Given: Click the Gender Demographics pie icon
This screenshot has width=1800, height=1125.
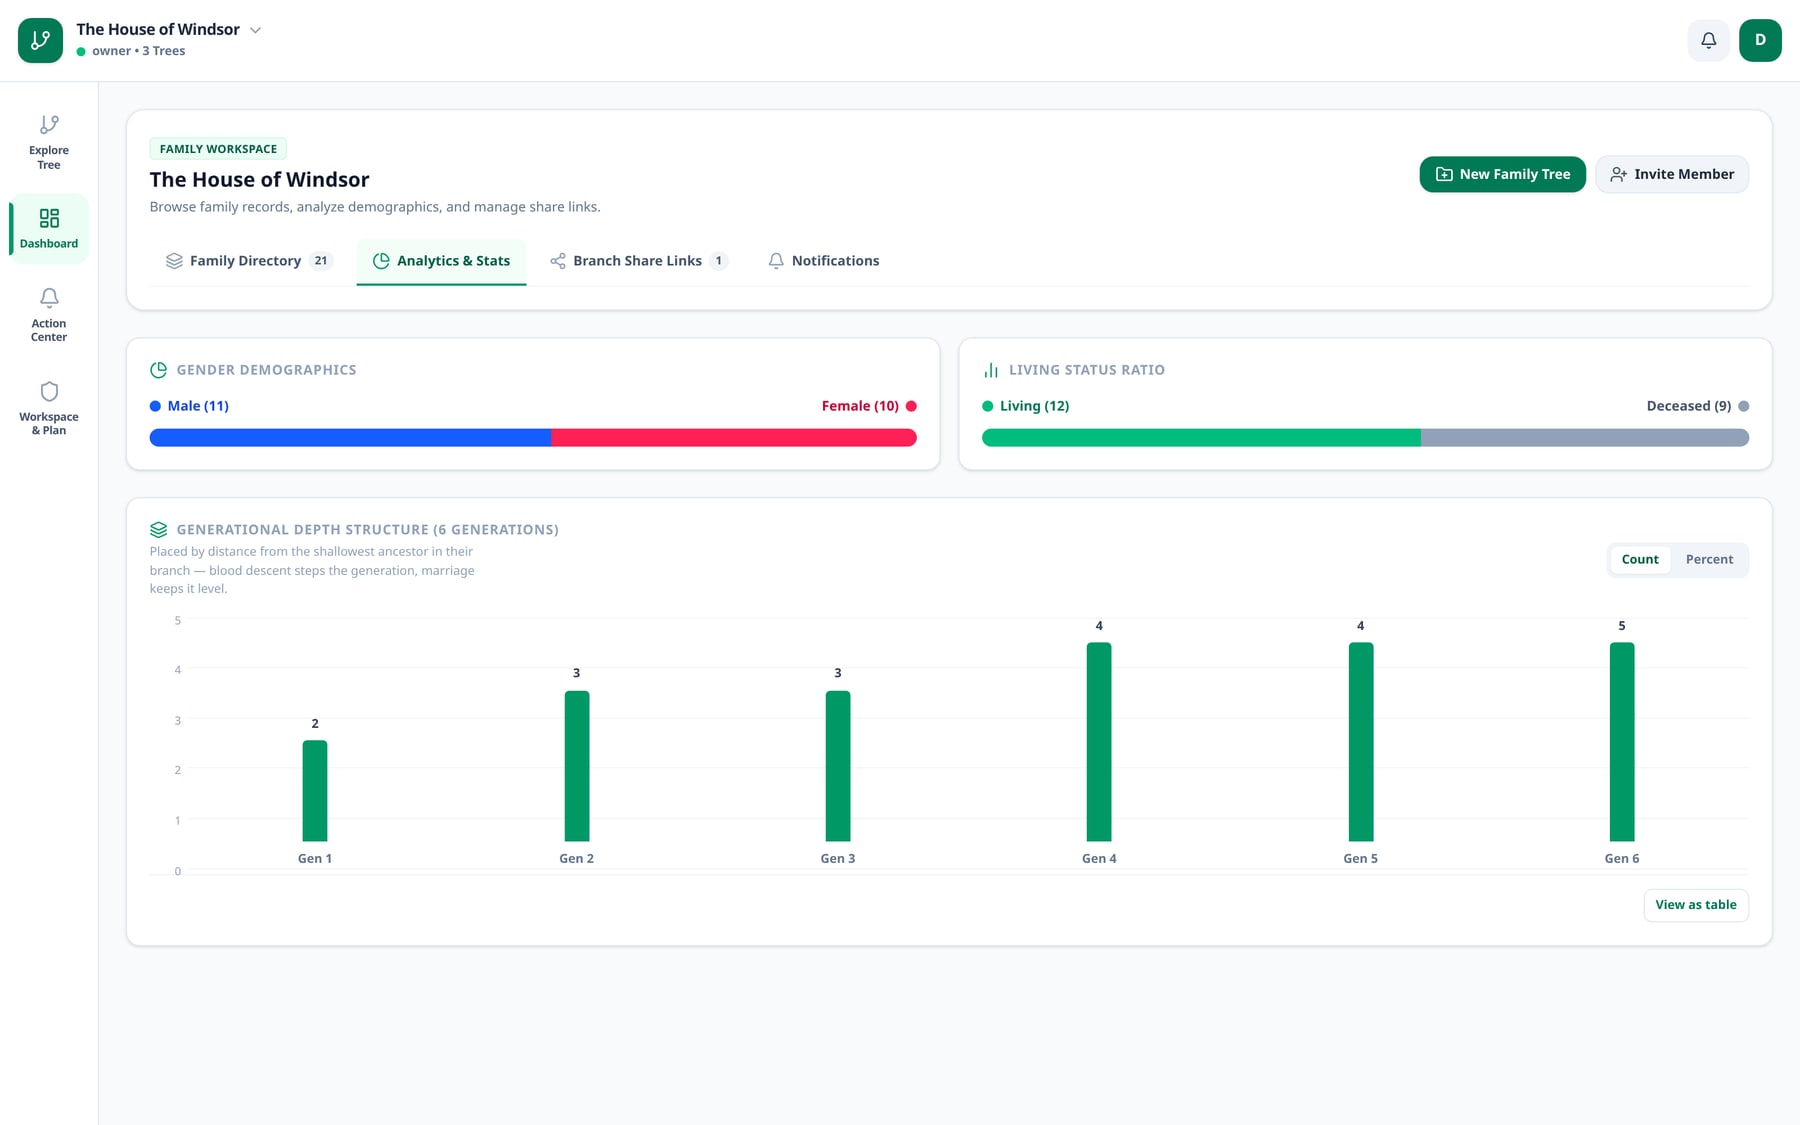Looking at the screenshot, I should pos(158,370).
